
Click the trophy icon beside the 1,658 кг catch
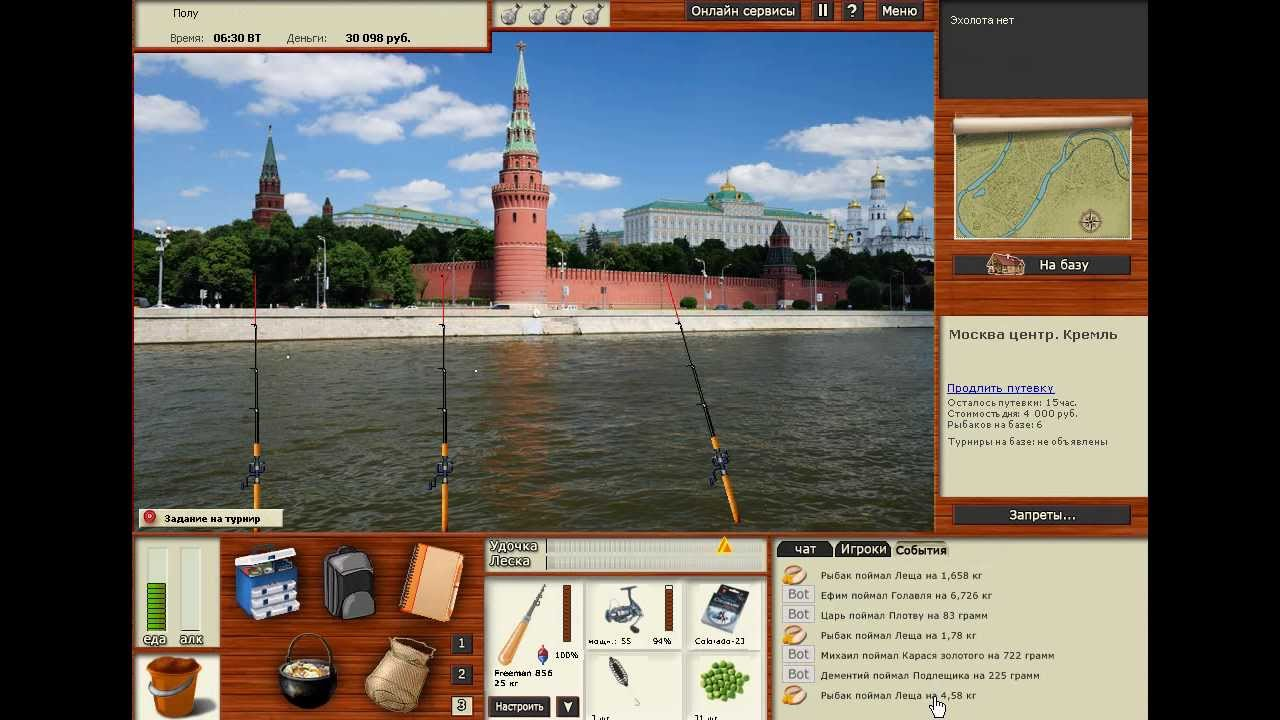(794, 575)
